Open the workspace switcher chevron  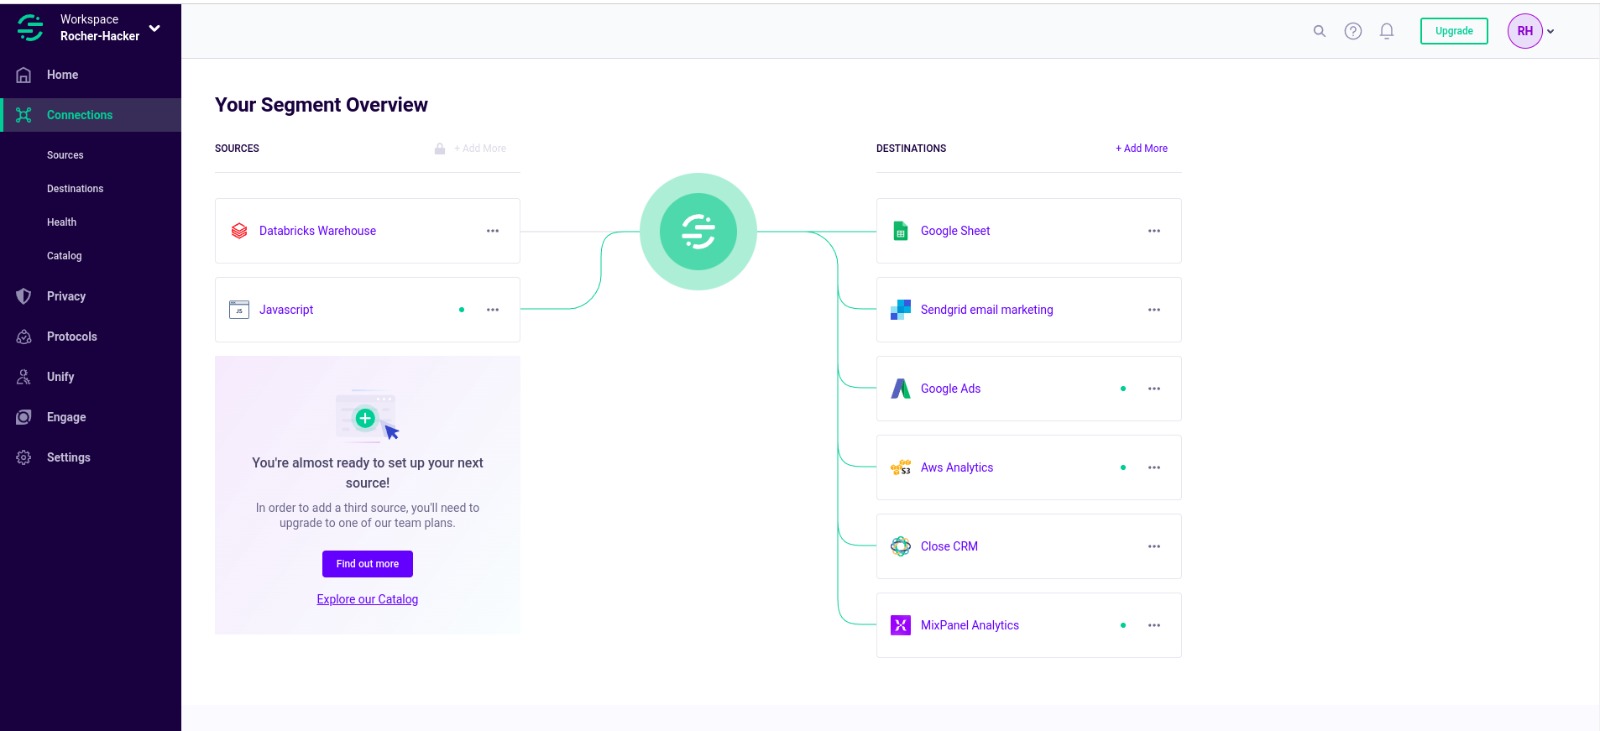pyautogui.click(x=154, y=28)
